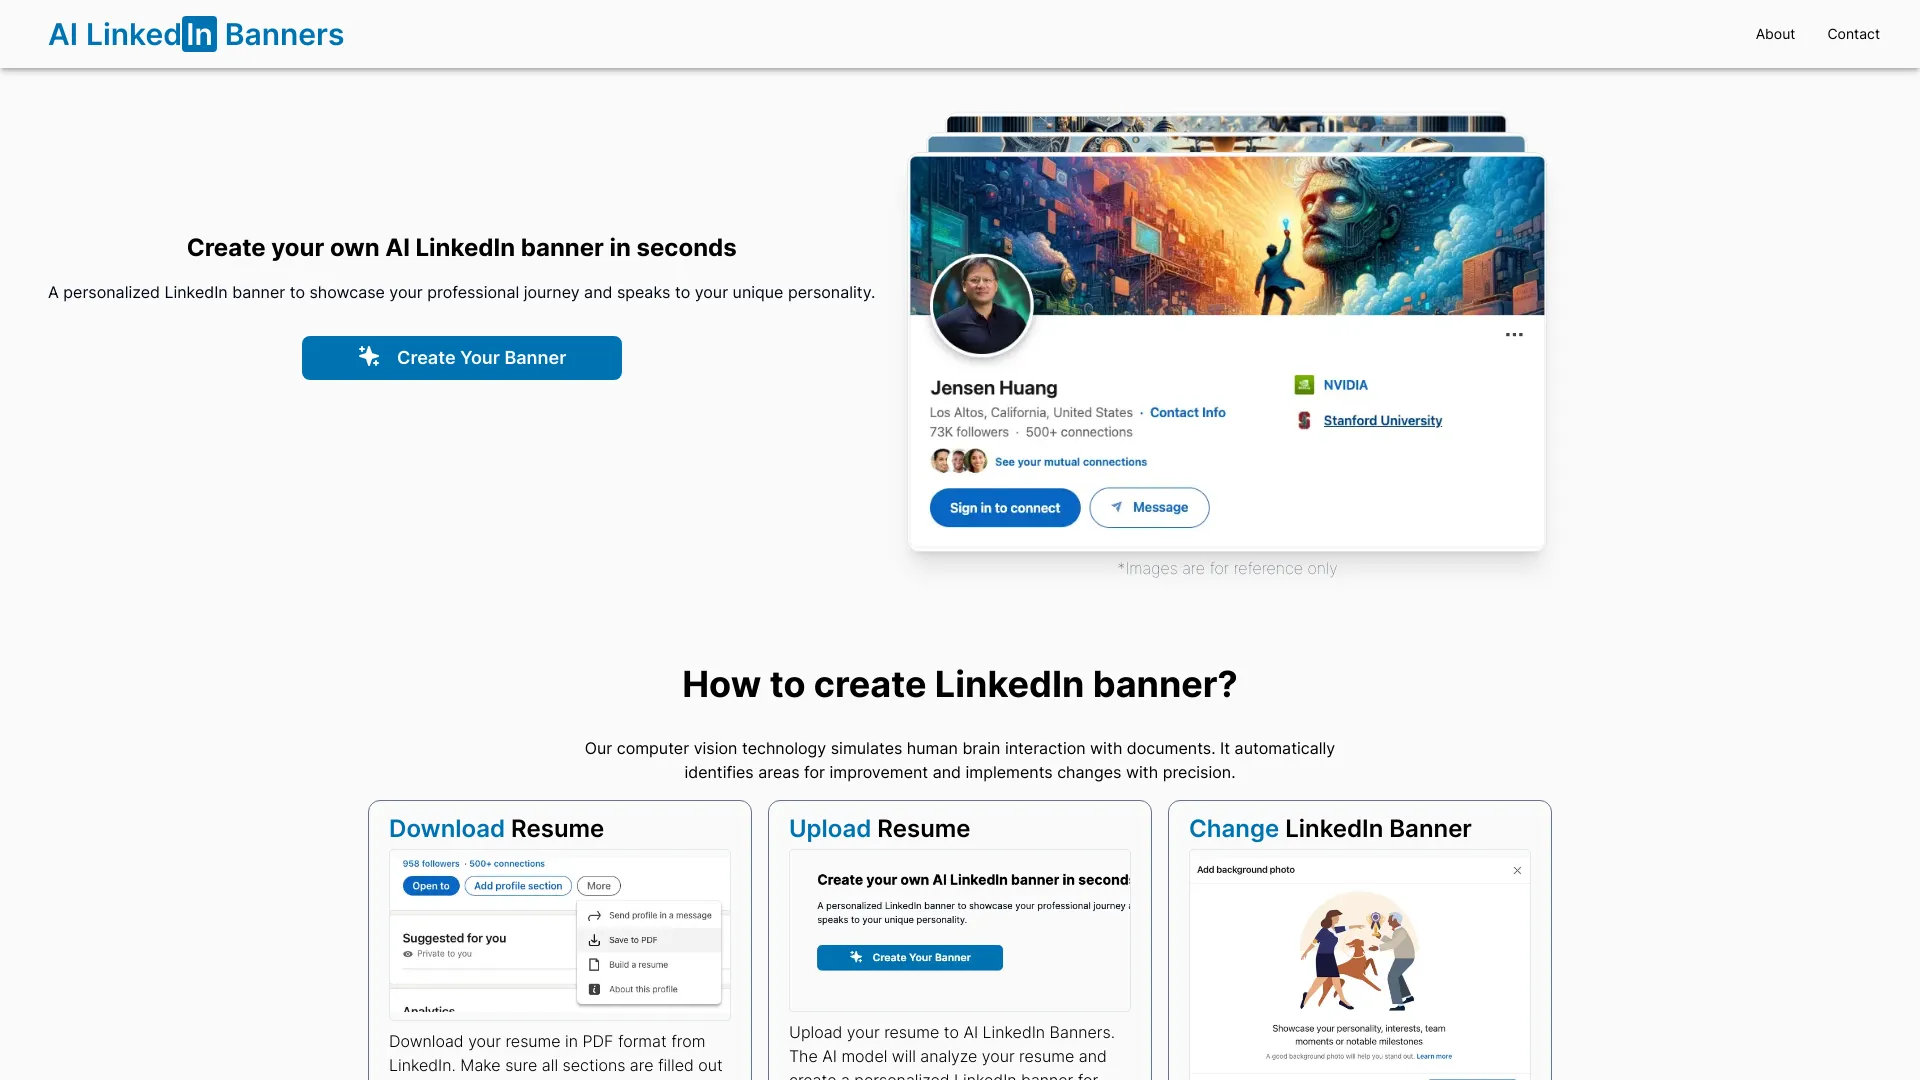Click the sparkle/AI icon on Create button
Screen dimensions: 1920x1080
[x=369, y=357]
